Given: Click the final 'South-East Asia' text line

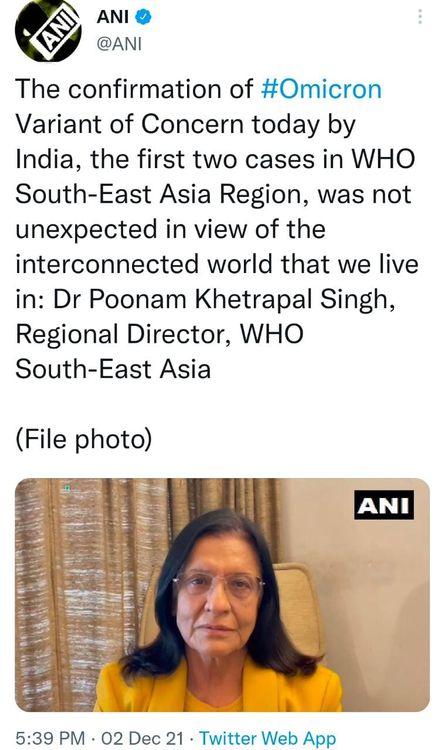Looking at the screenshot, I should (x=113, y=369).
